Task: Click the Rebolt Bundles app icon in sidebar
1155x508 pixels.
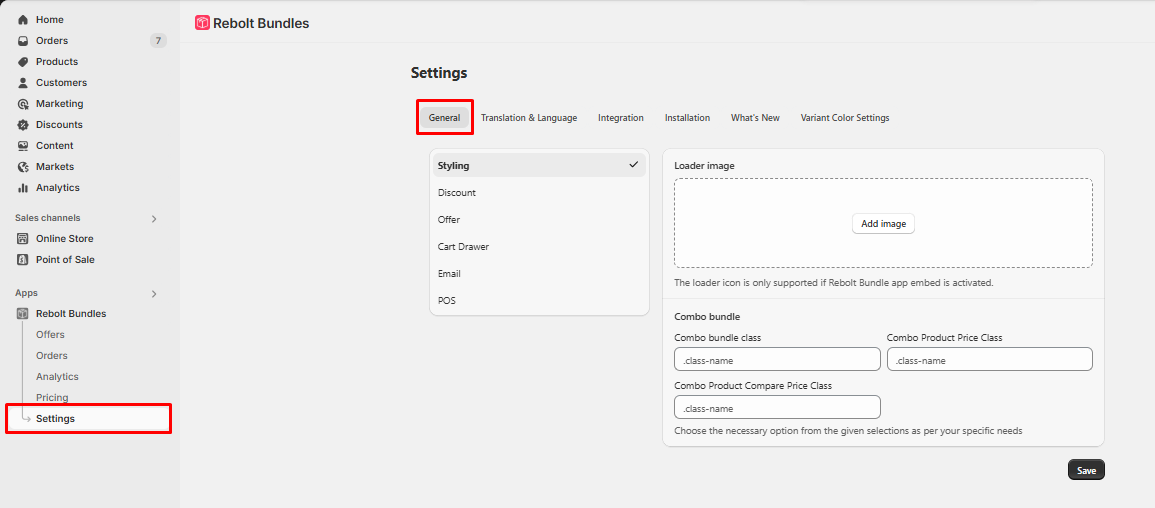Action: tap(23, 314)
